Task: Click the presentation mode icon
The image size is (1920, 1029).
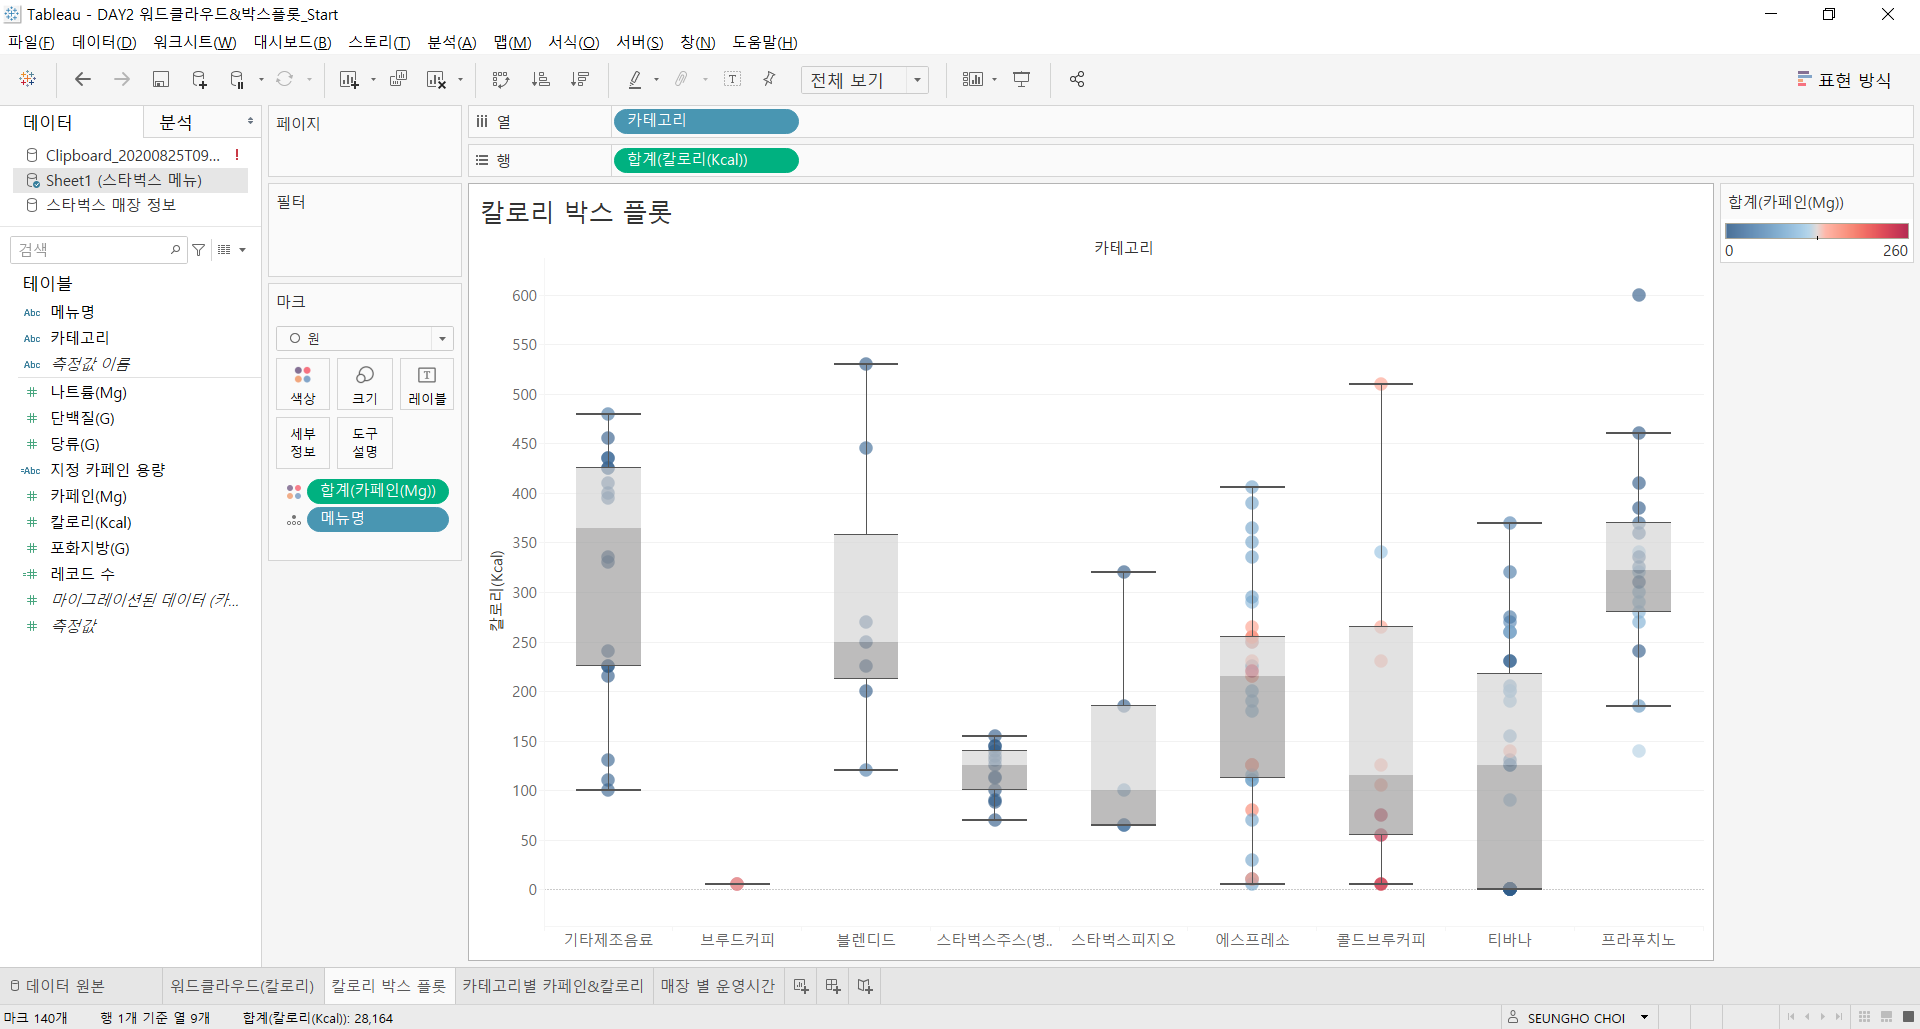Action: pos(1022,79)
